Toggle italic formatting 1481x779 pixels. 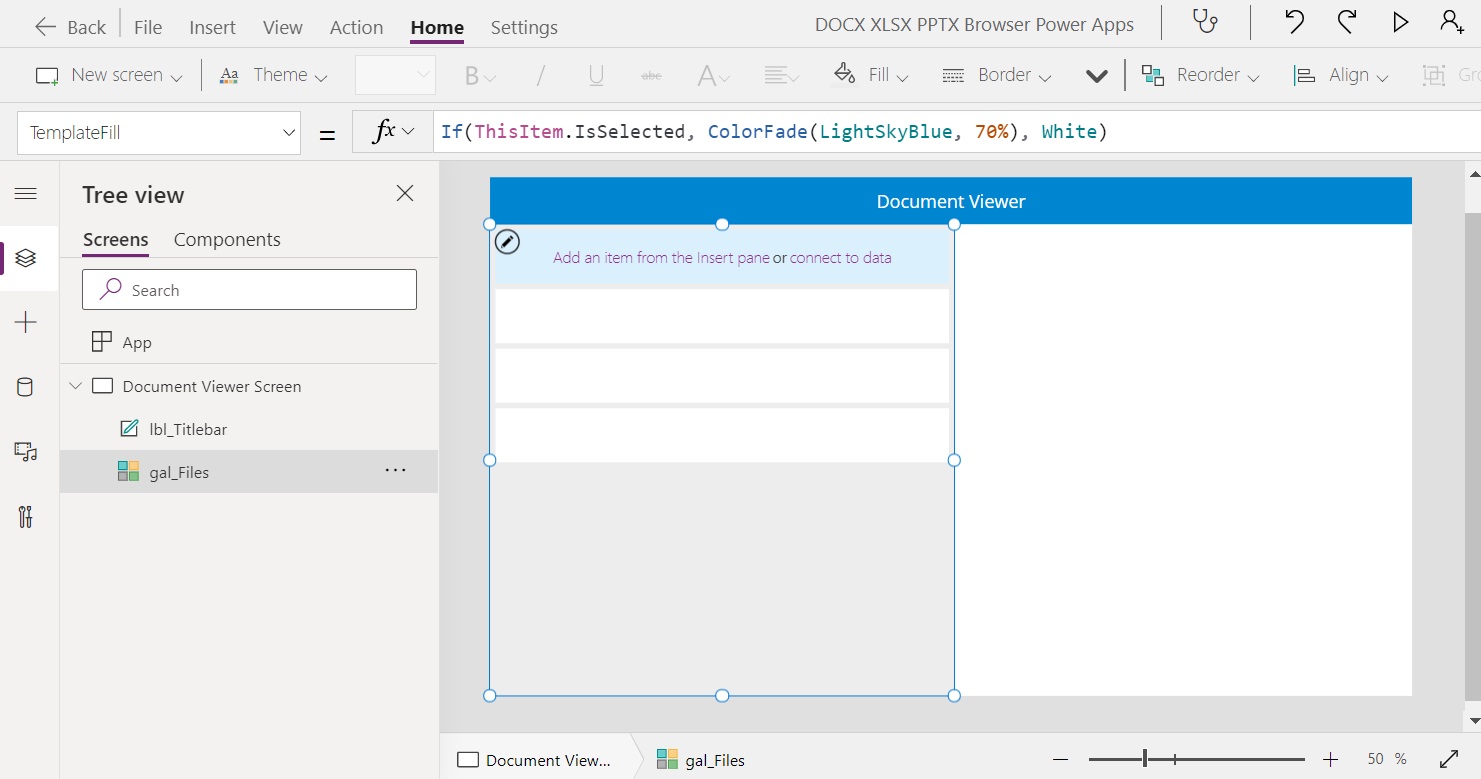(540, 75)
